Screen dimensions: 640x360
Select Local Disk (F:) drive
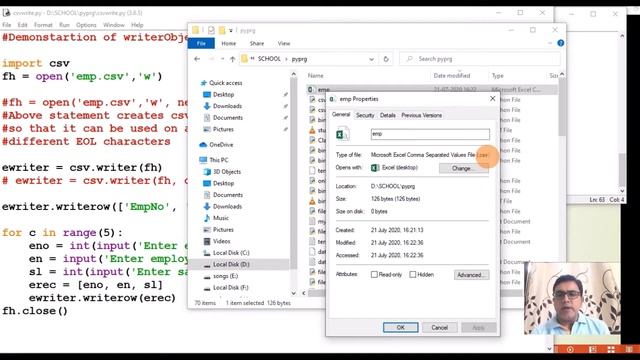[x=231, y=288]
